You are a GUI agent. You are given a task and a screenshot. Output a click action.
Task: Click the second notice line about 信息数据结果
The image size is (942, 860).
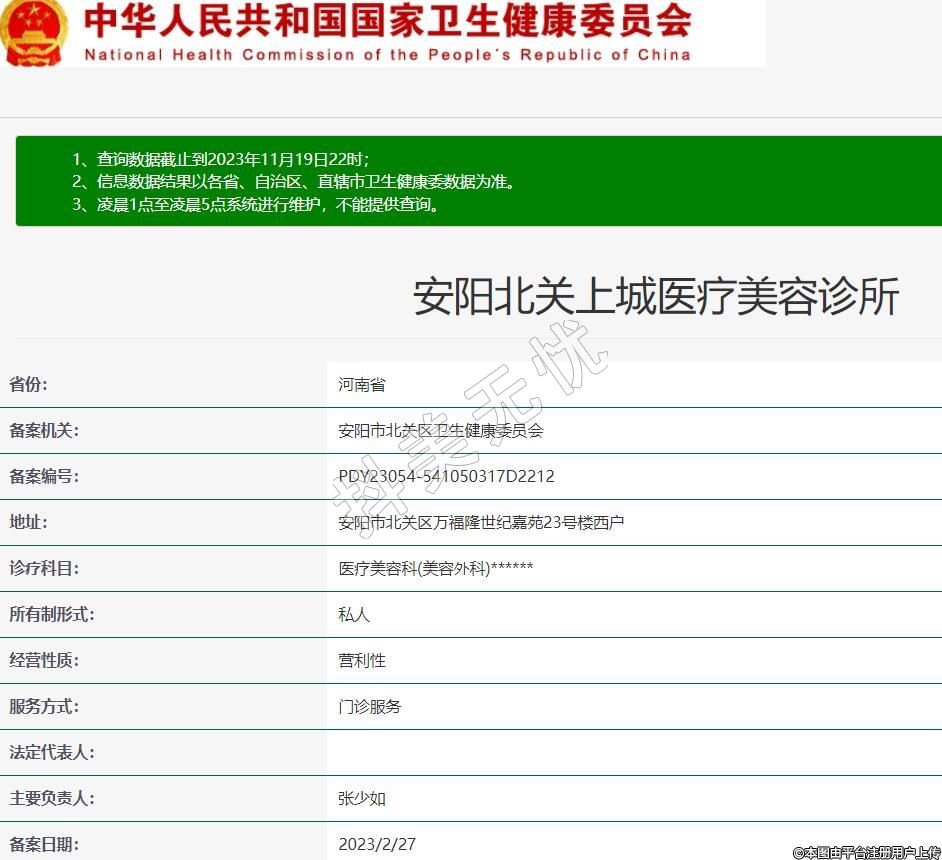tap(294, 182)
